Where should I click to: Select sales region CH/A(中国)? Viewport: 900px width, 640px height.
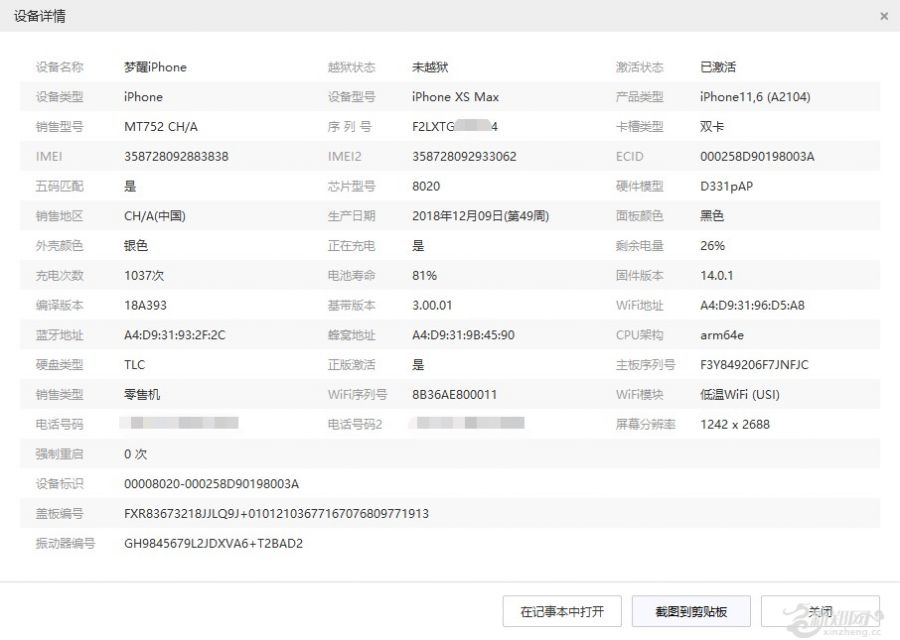pos(155,216)
